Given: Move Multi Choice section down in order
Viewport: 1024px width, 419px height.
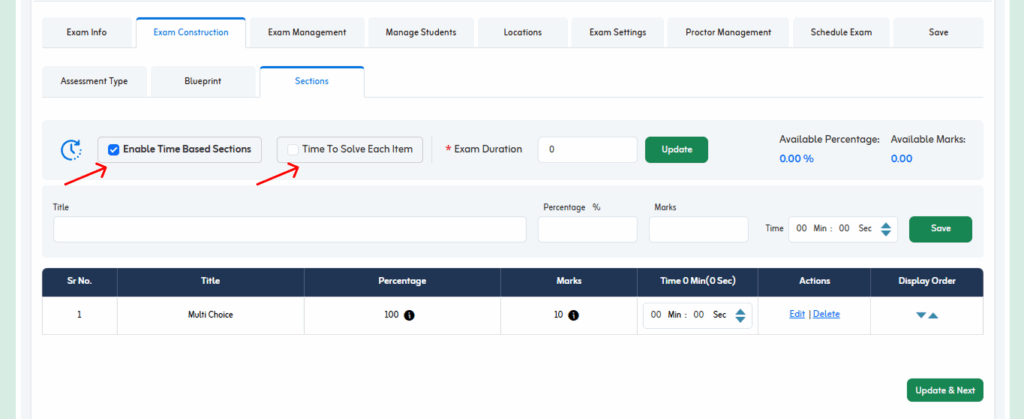Looking at the screenshot, I should coord(921,315).
